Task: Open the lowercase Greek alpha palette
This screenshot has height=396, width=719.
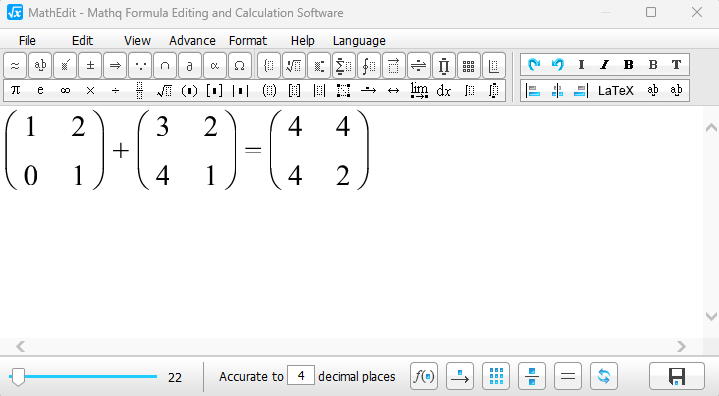Action: [215, 66]
